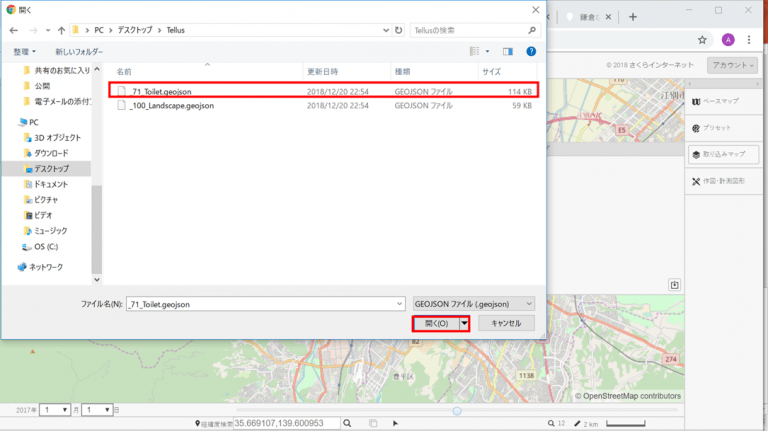Open the OS (C:) drive
The height and width of the screenshot is (431, 768).
[40, 246]
